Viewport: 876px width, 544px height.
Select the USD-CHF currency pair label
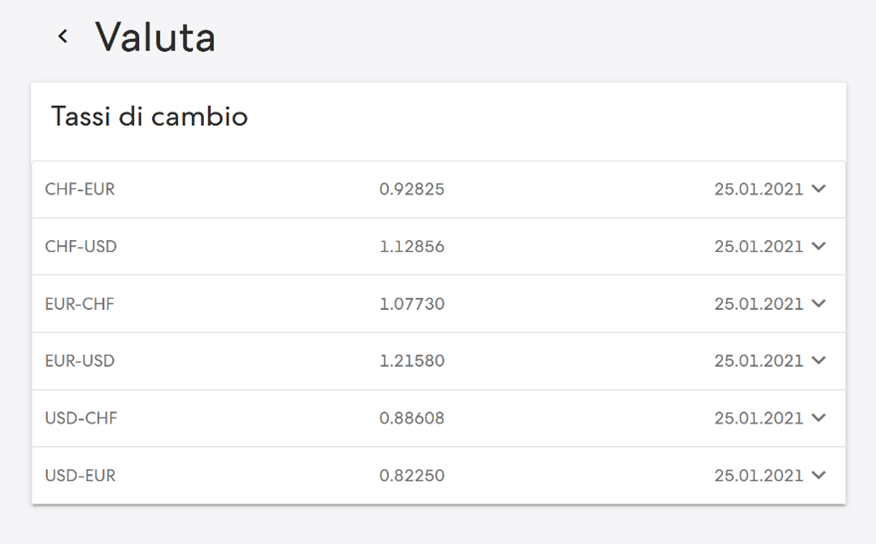pos(81,418)
